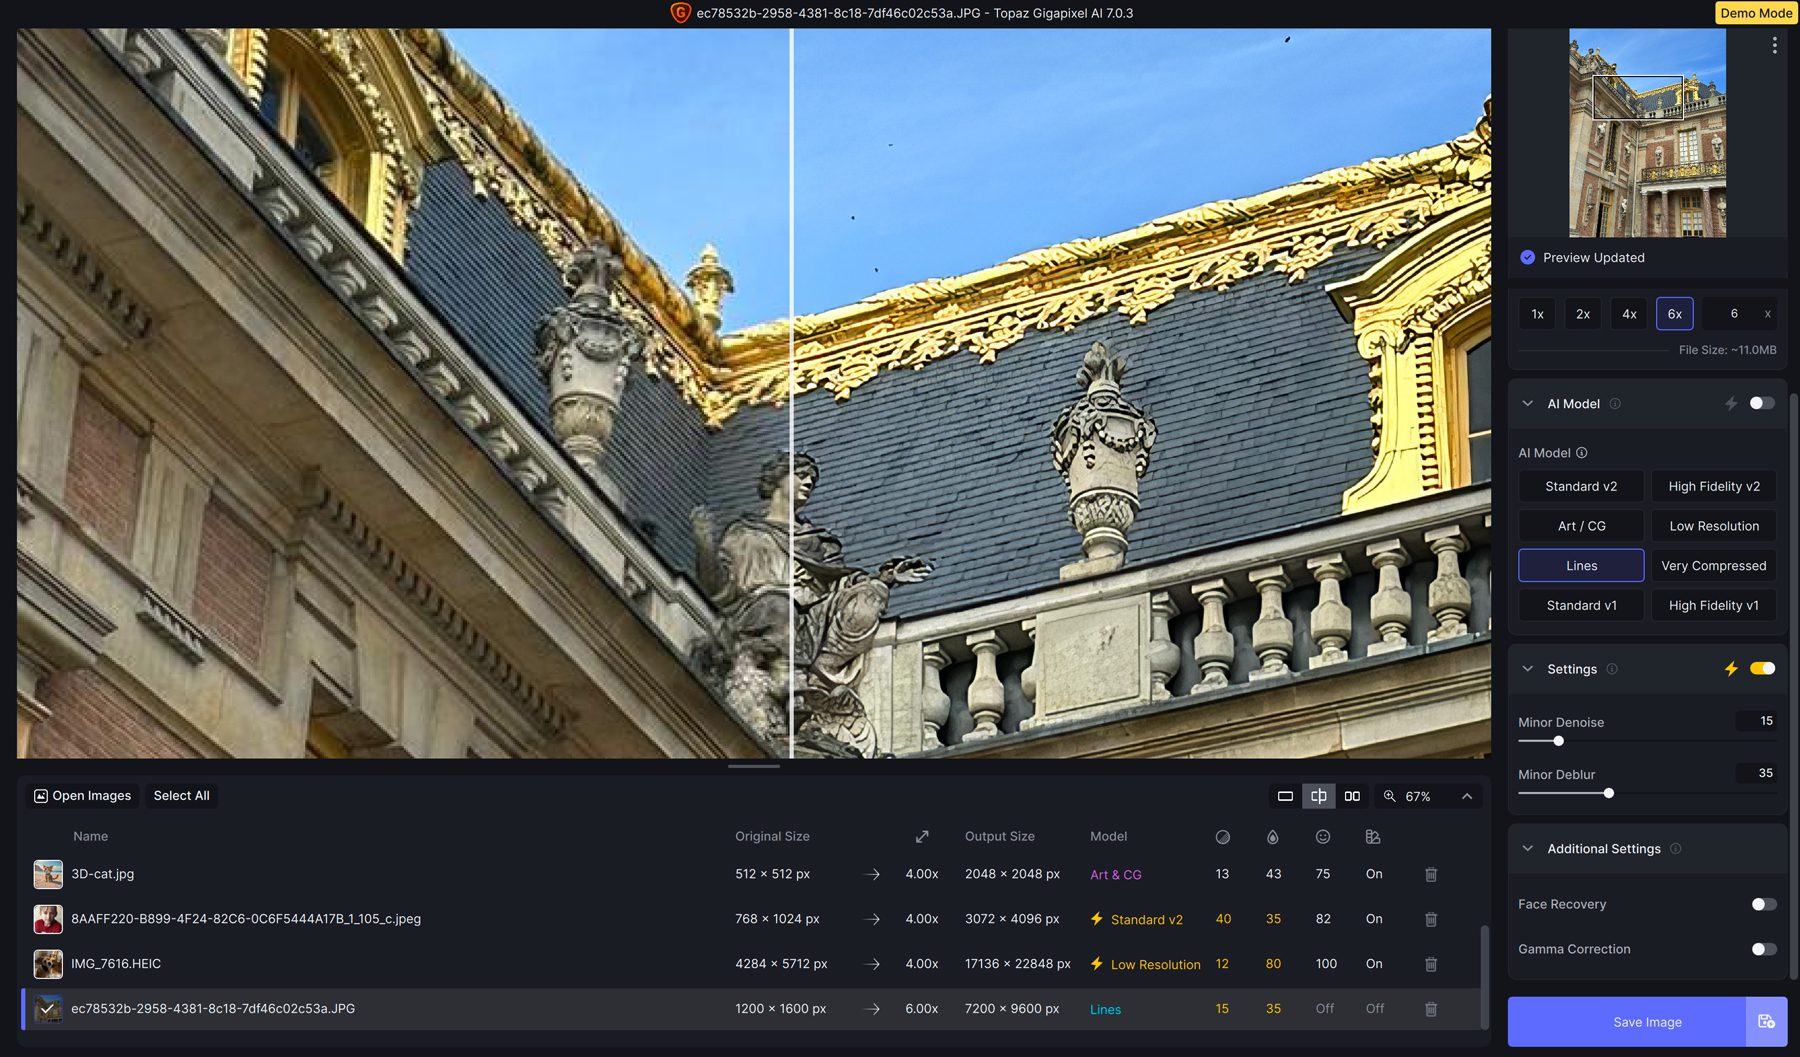Choose the Very Compressed AI model
This screenshot has height=1057, width=1800.
click(1713, 566)
